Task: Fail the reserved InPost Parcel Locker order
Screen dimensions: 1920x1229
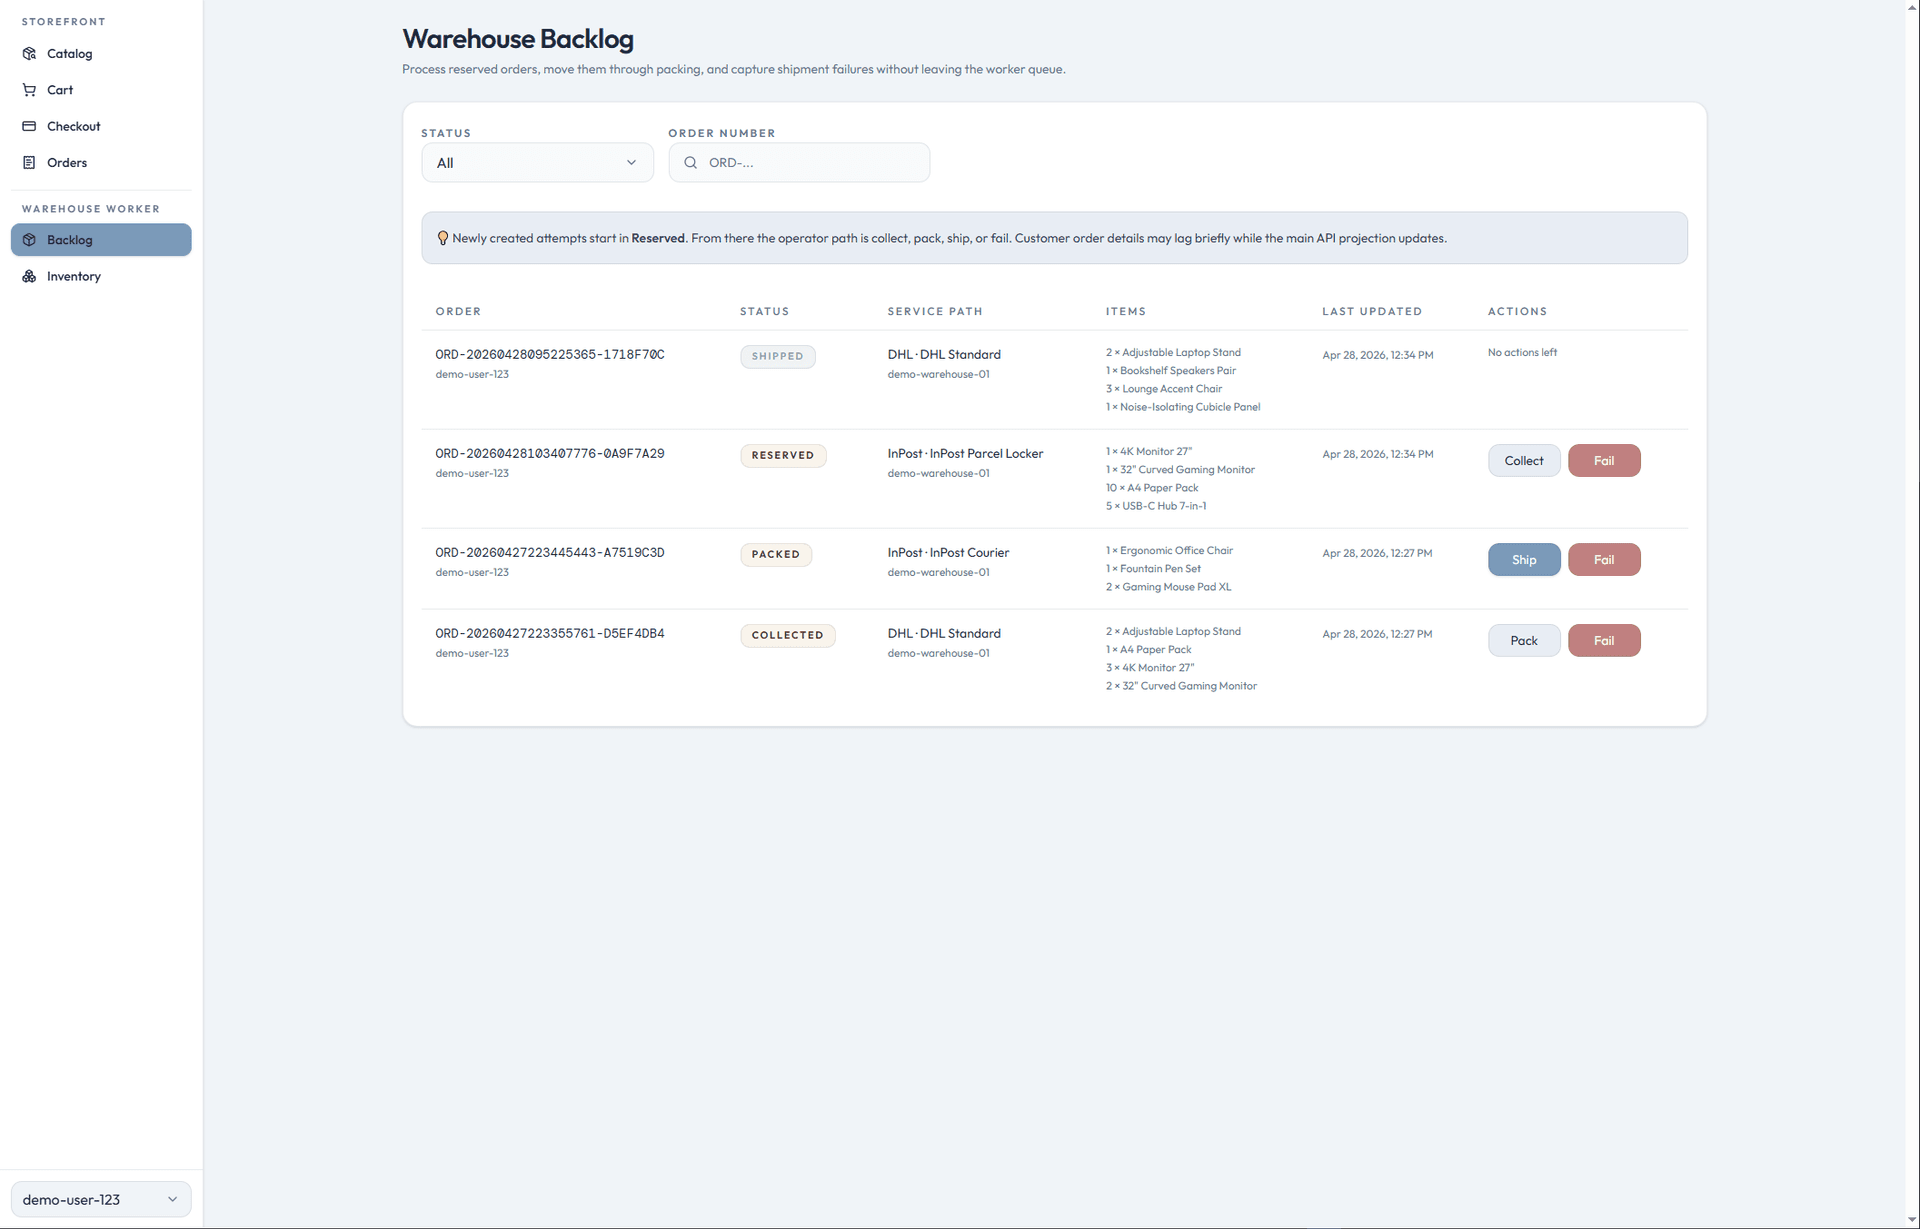Action: tap(1604, 460)
